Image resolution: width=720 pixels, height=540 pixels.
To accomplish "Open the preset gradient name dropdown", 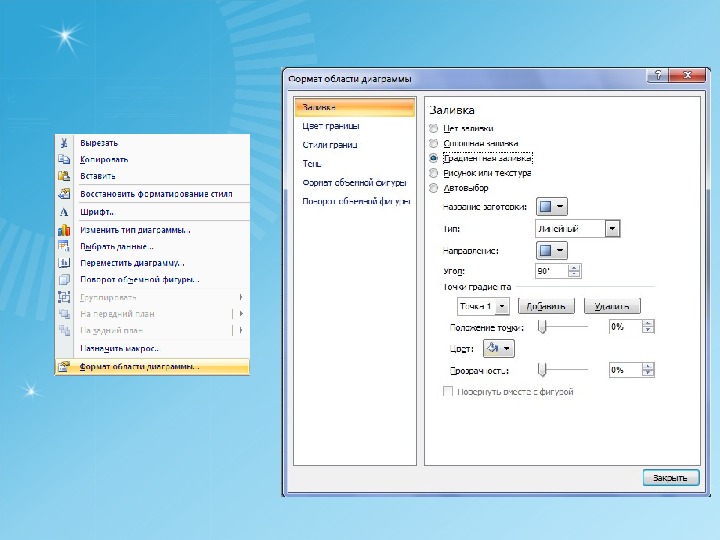I will point(551,207).
